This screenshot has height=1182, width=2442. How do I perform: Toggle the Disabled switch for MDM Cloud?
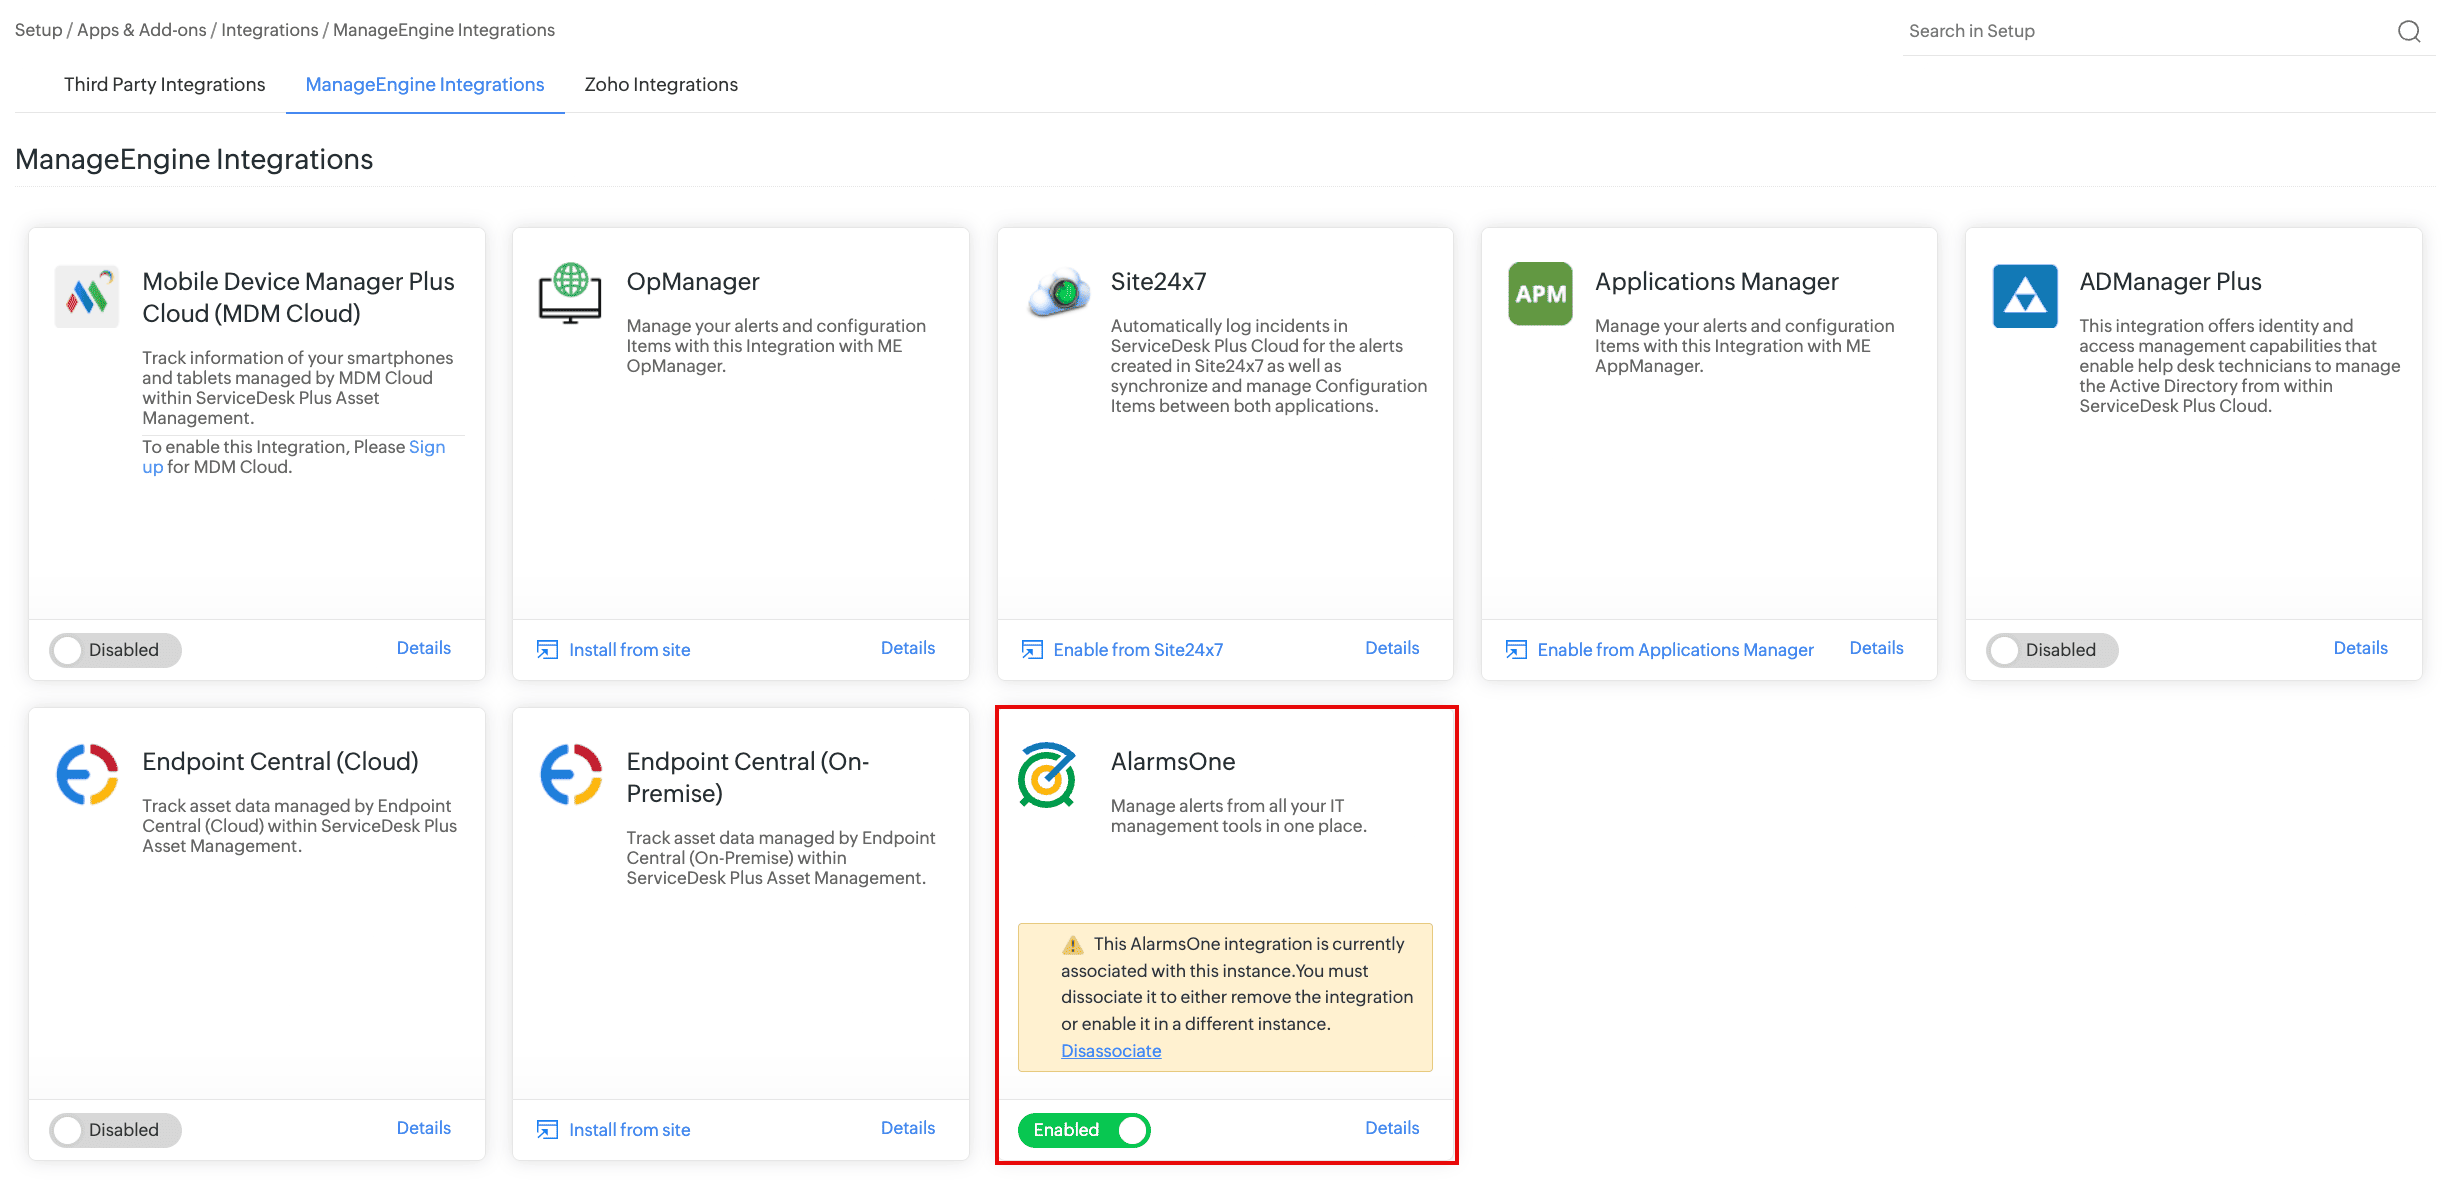point(115,650)
